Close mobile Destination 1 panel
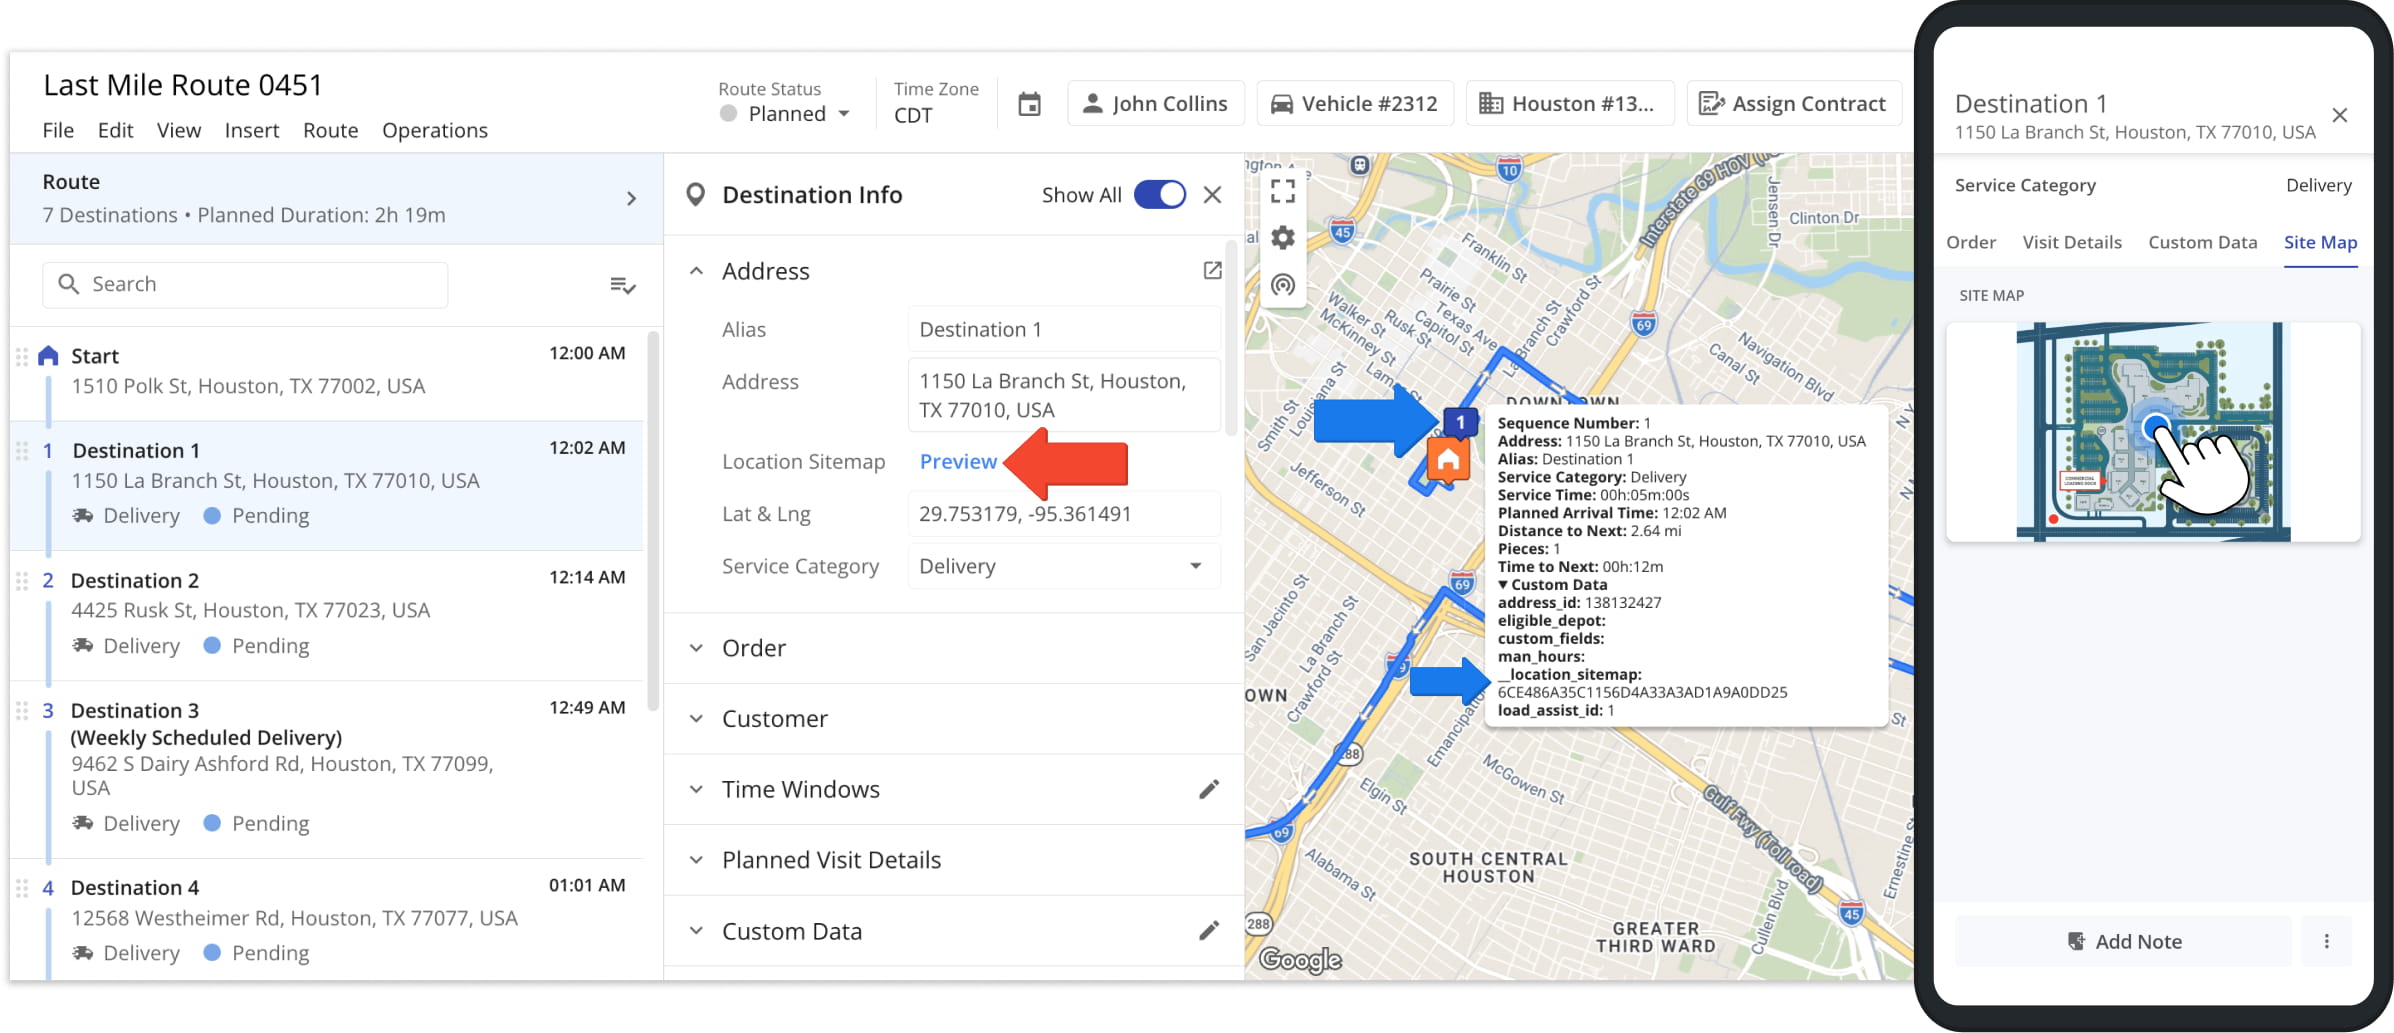 tap(2340, 115)
